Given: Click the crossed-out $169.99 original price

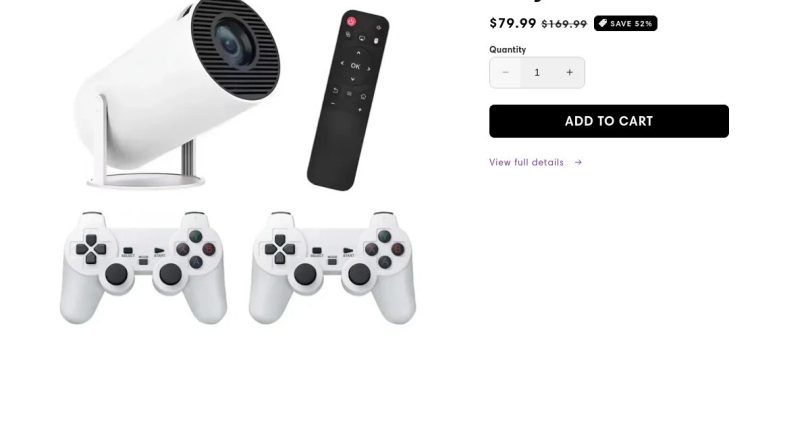Looking at the screenshot, I should pos(564,24).
